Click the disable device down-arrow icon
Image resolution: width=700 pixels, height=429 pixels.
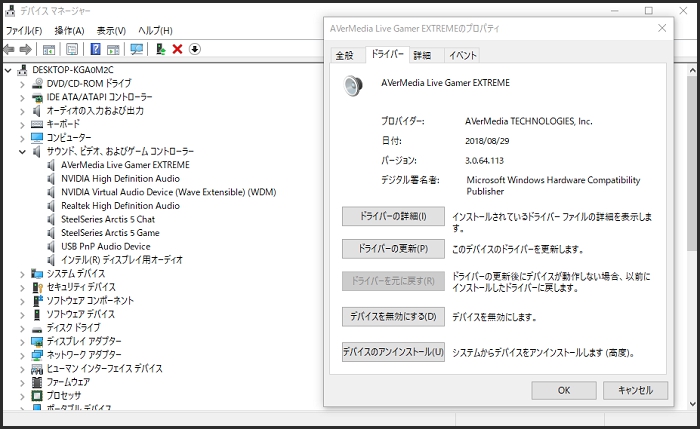click(x=195, y=49)
